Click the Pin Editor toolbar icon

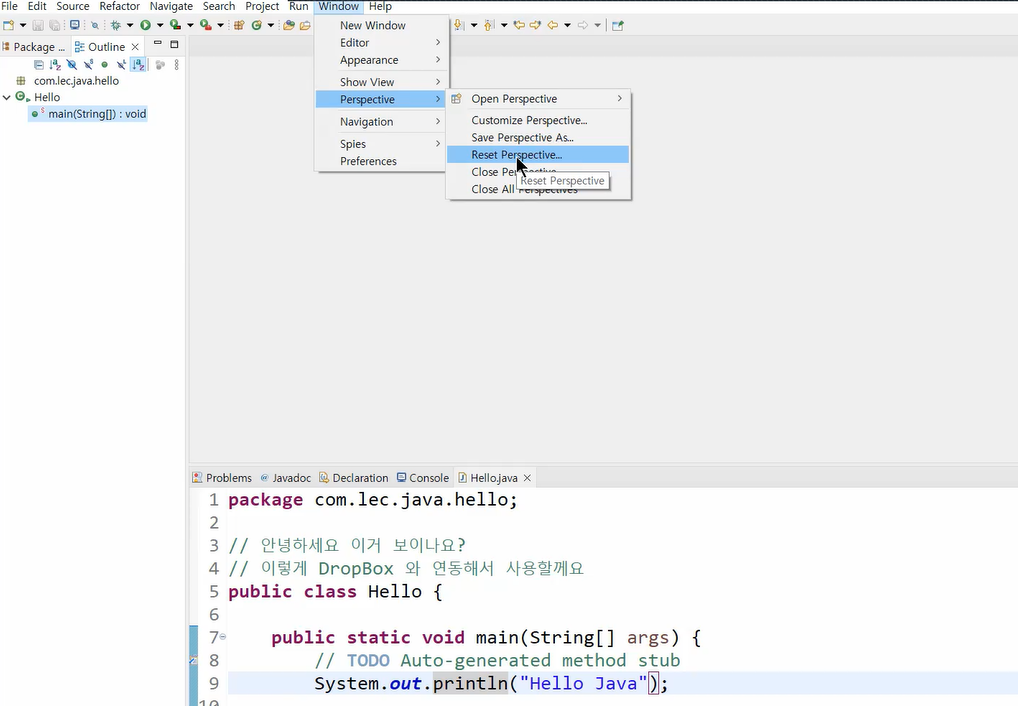tap(618, 25)
